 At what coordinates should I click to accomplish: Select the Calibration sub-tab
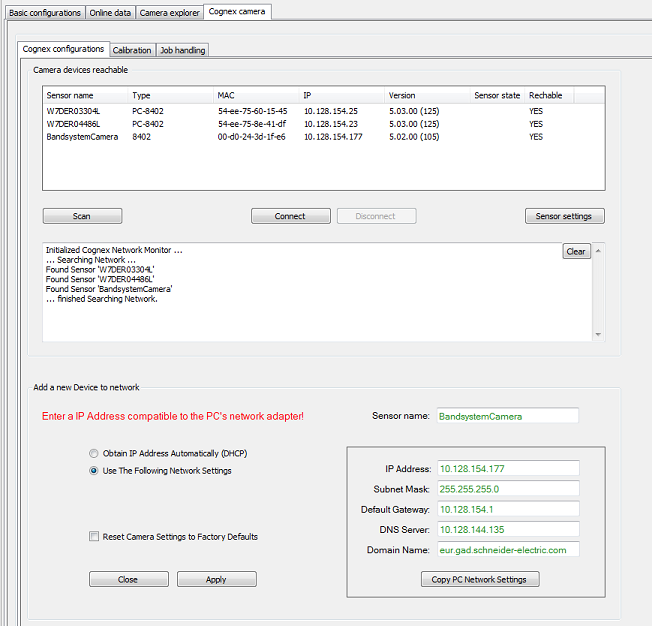tap(132, 50)
